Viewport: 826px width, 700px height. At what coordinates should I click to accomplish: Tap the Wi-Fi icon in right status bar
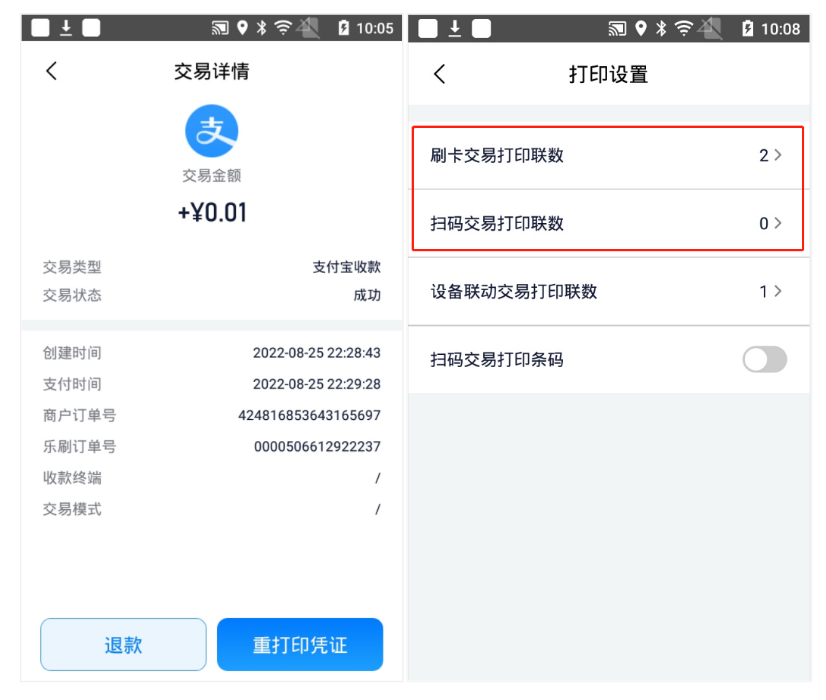click(684, 28)
